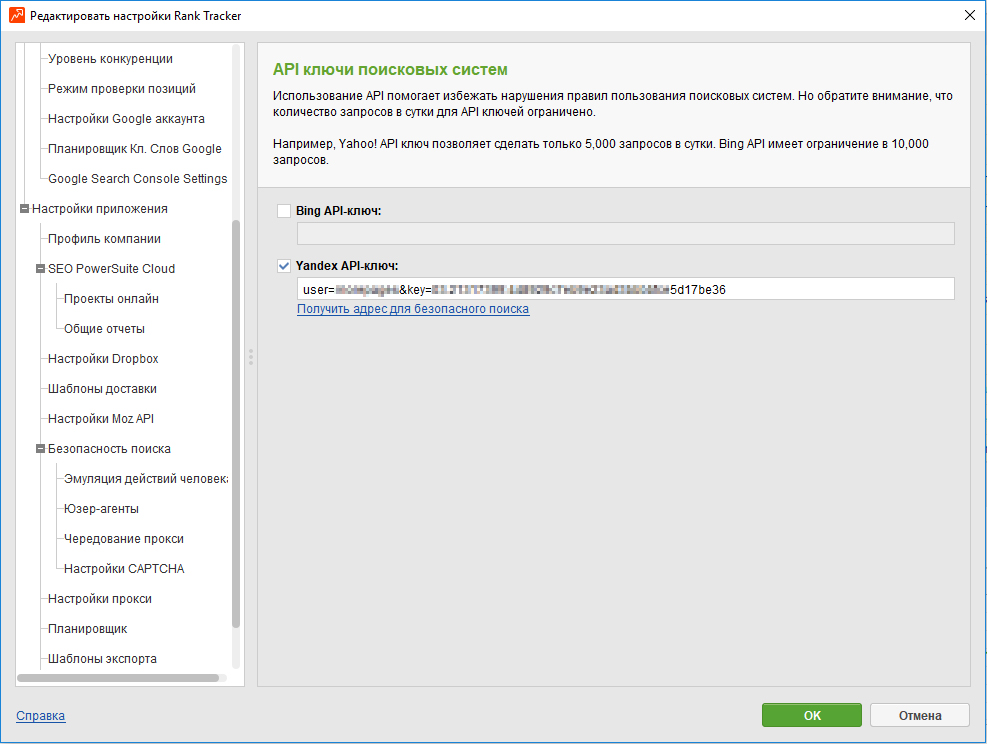Confirm settings with the OK button
This screenshot has height=744, width=987.
pos(811,715)
